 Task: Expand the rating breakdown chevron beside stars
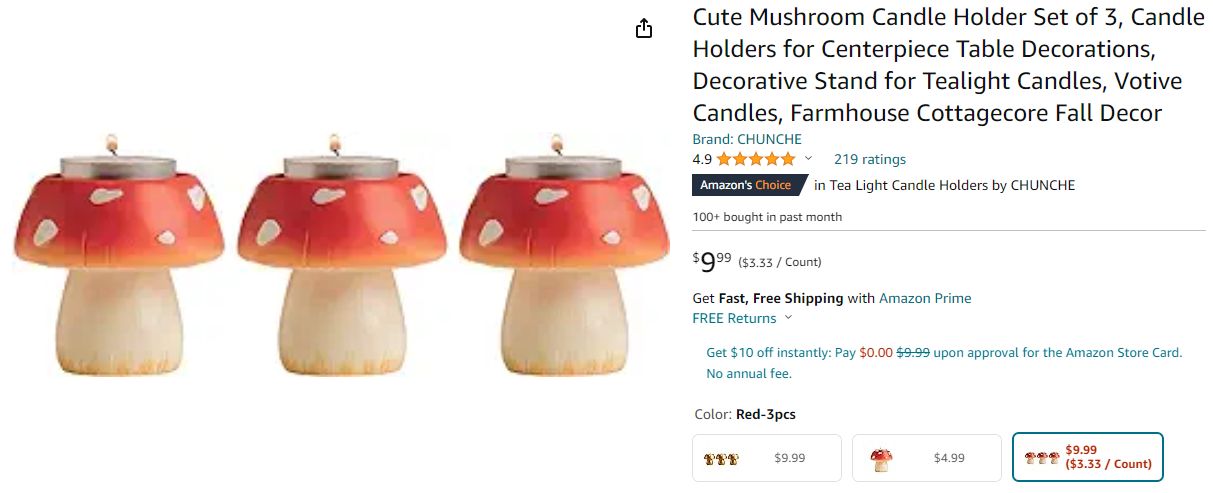809,159
